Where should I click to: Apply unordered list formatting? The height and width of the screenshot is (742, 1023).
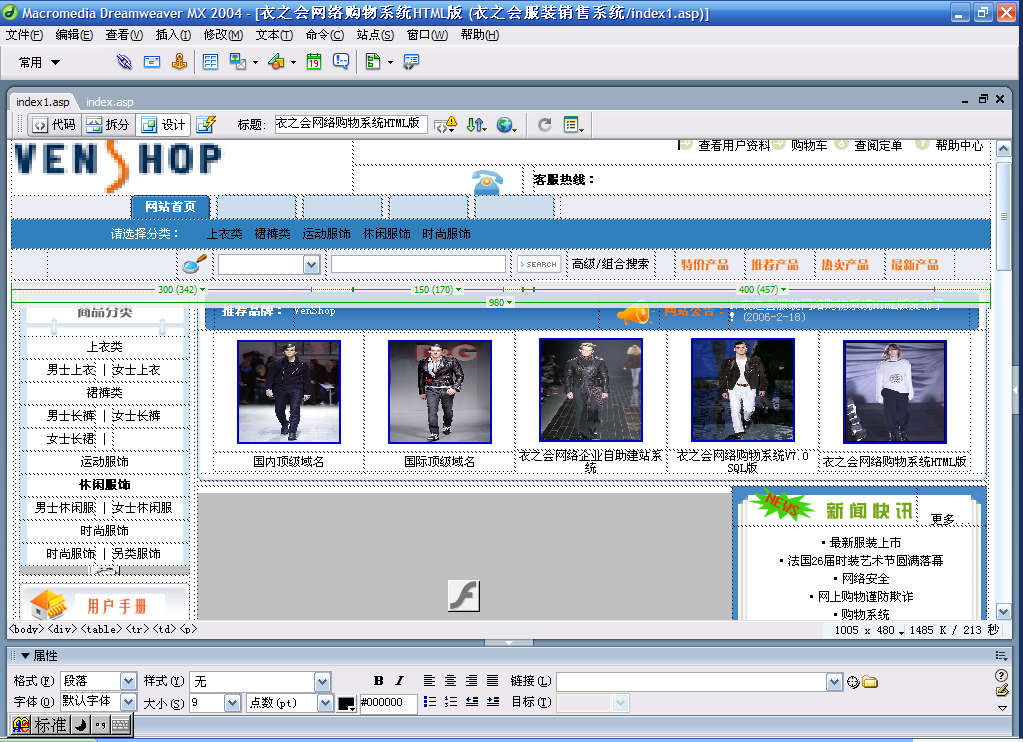[429, 702]
